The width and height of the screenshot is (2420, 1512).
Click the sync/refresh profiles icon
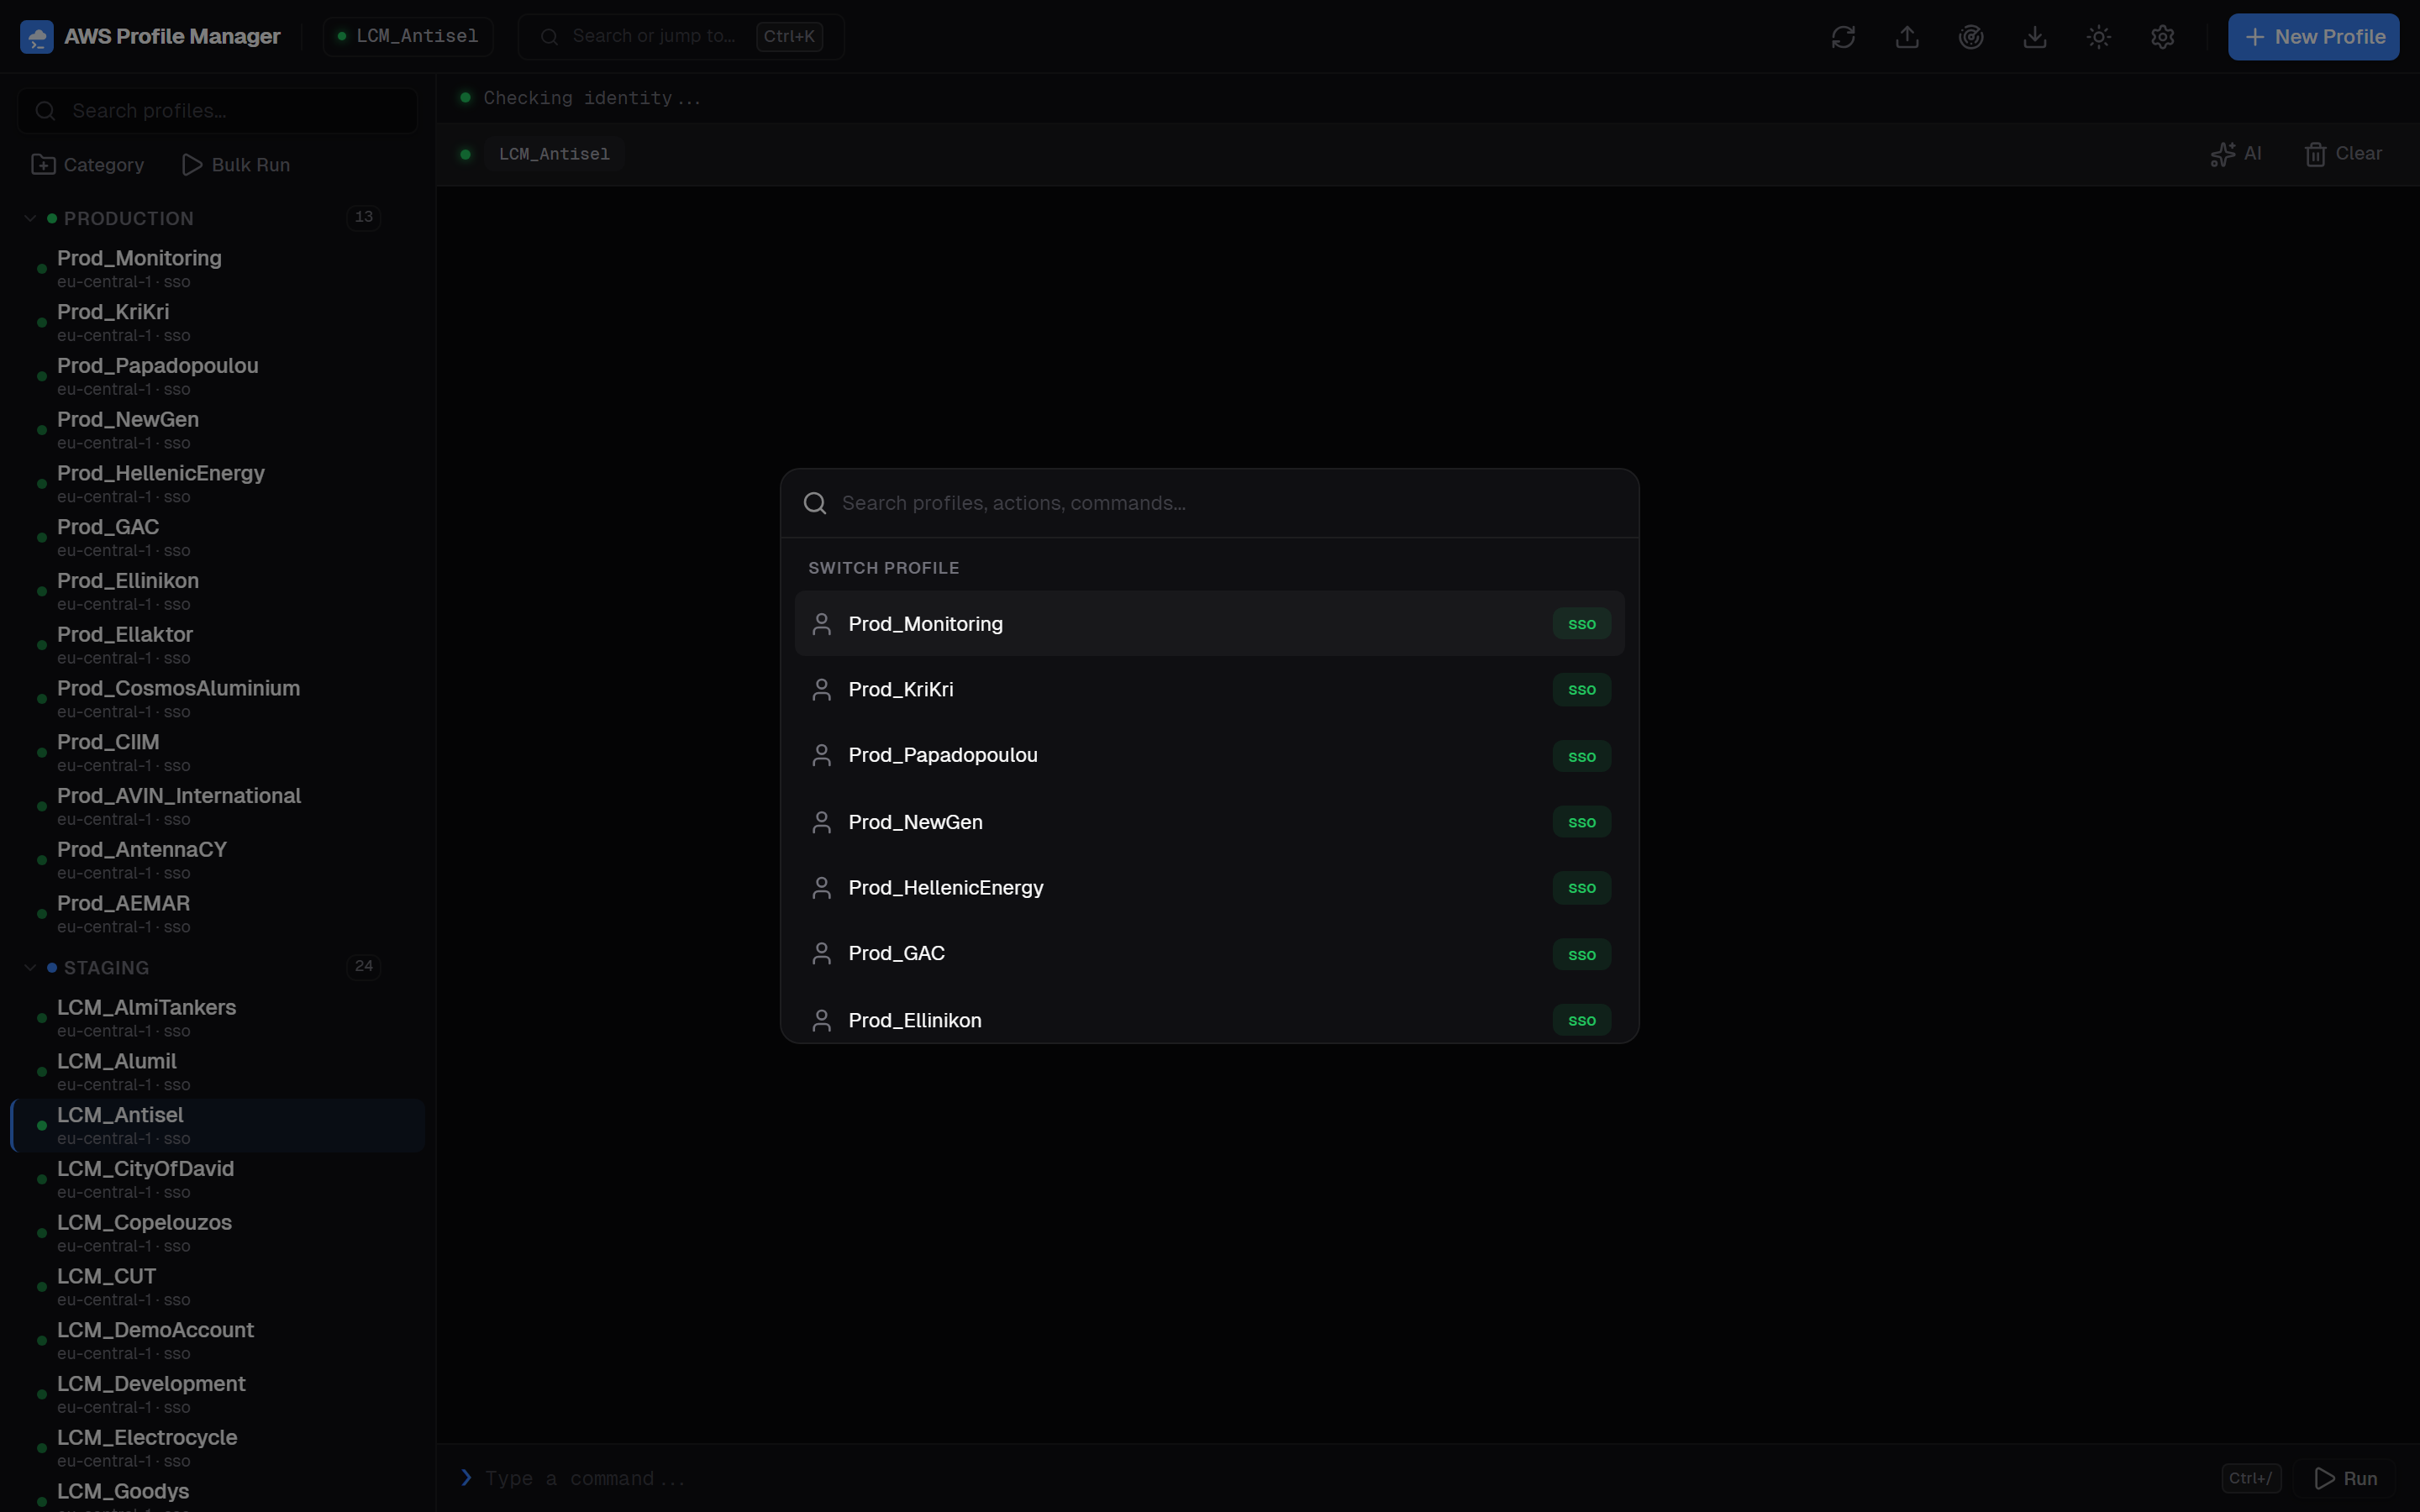coord(1843,36)
